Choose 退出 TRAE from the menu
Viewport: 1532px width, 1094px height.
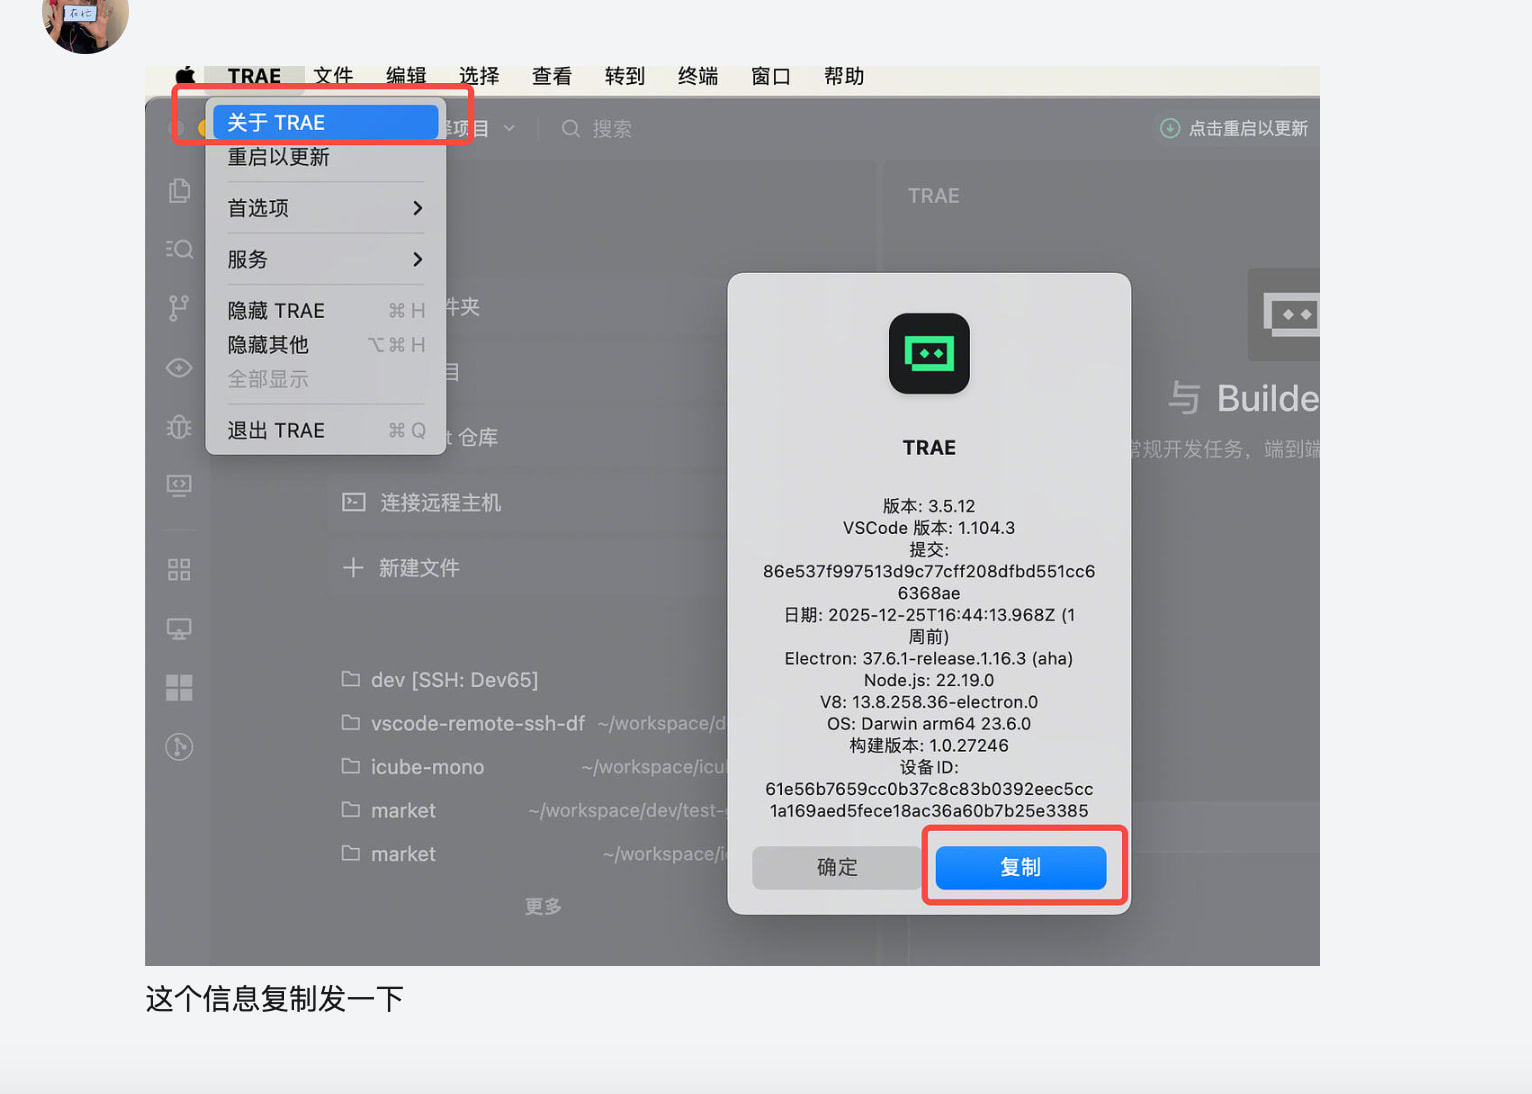[x=326, y=431]
